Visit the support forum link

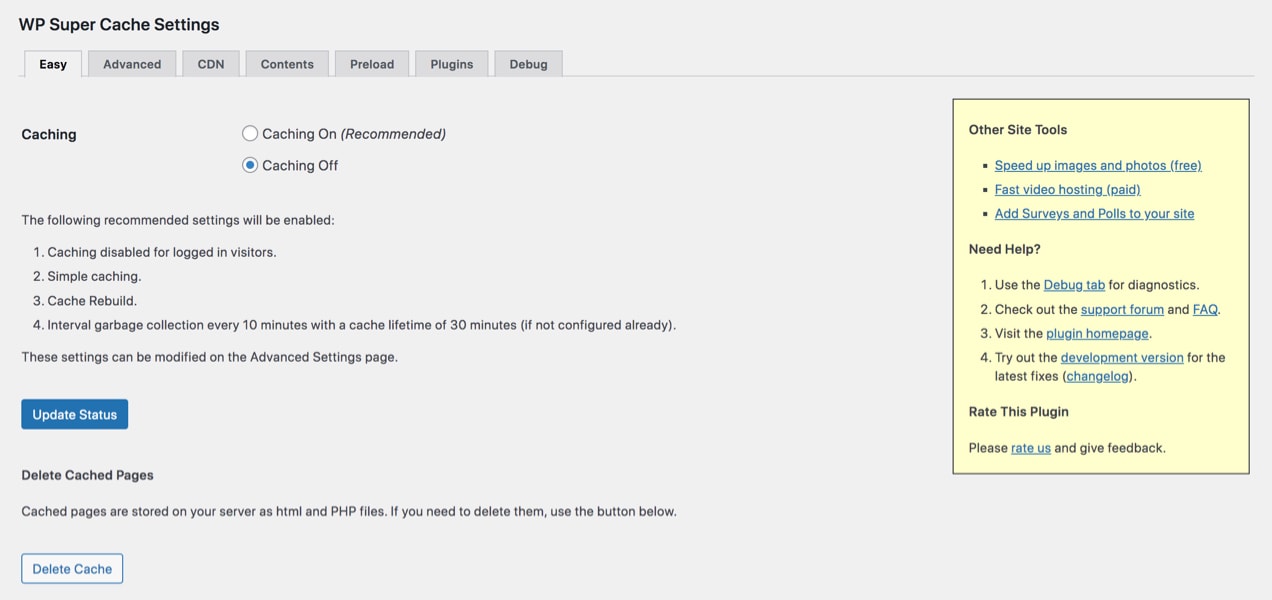pos(1122,309)
